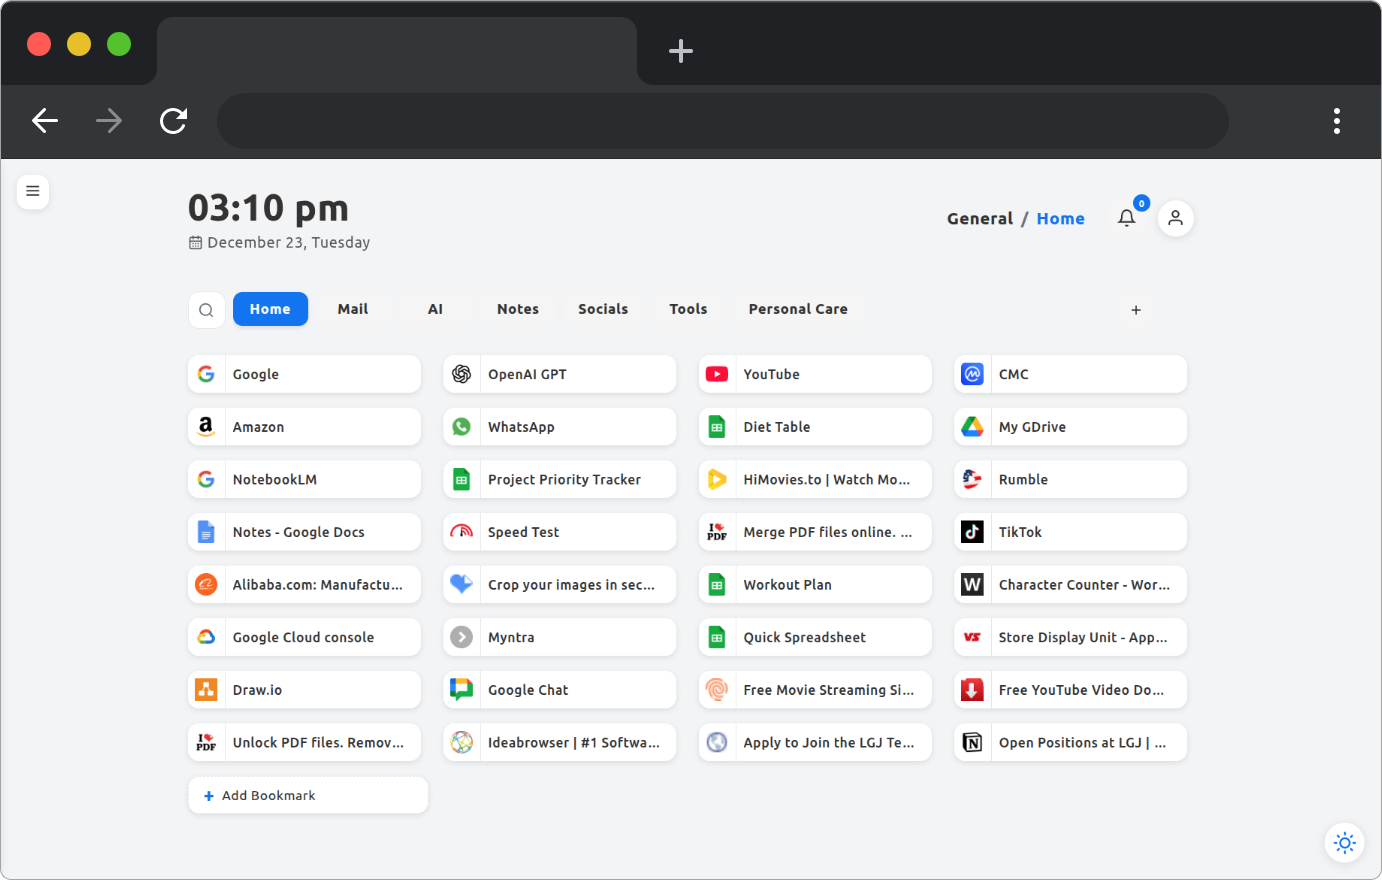Open the AI tab
The height and width of the screenshot is (880, 1382).
click(x=435, y=309)
